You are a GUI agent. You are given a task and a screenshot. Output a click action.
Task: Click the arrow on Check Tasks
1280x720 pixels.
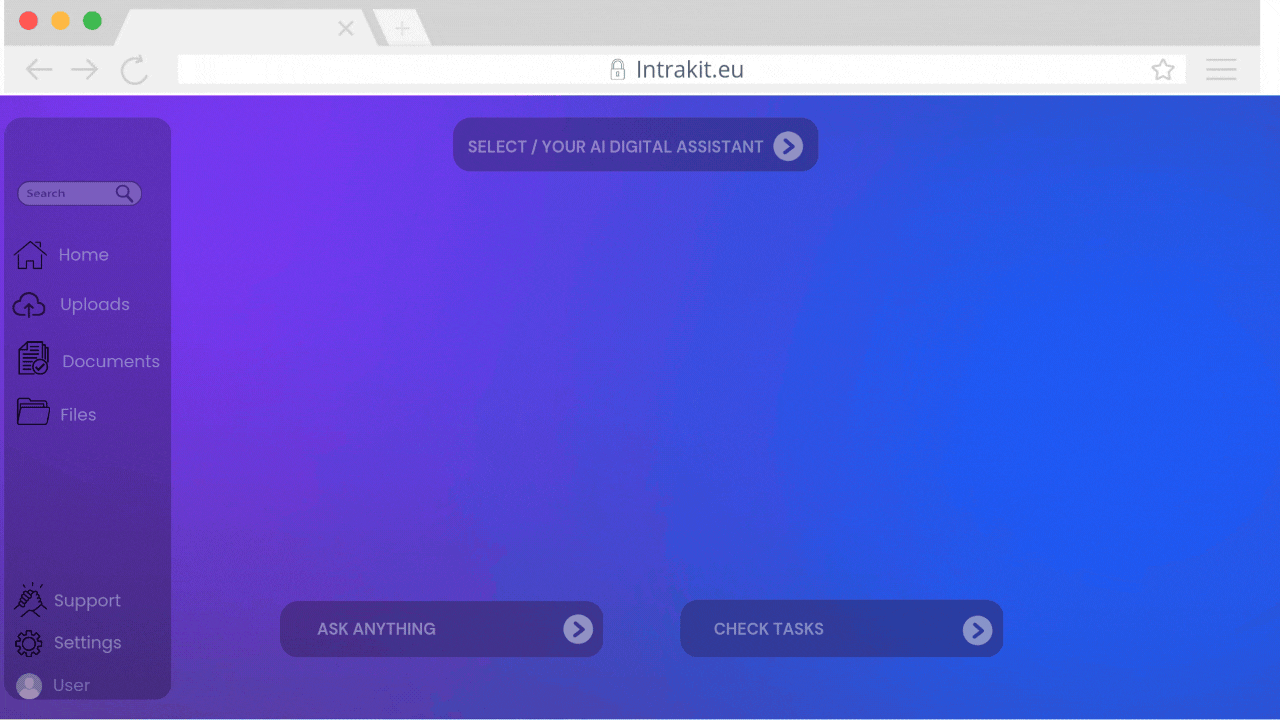click(977, 630)
